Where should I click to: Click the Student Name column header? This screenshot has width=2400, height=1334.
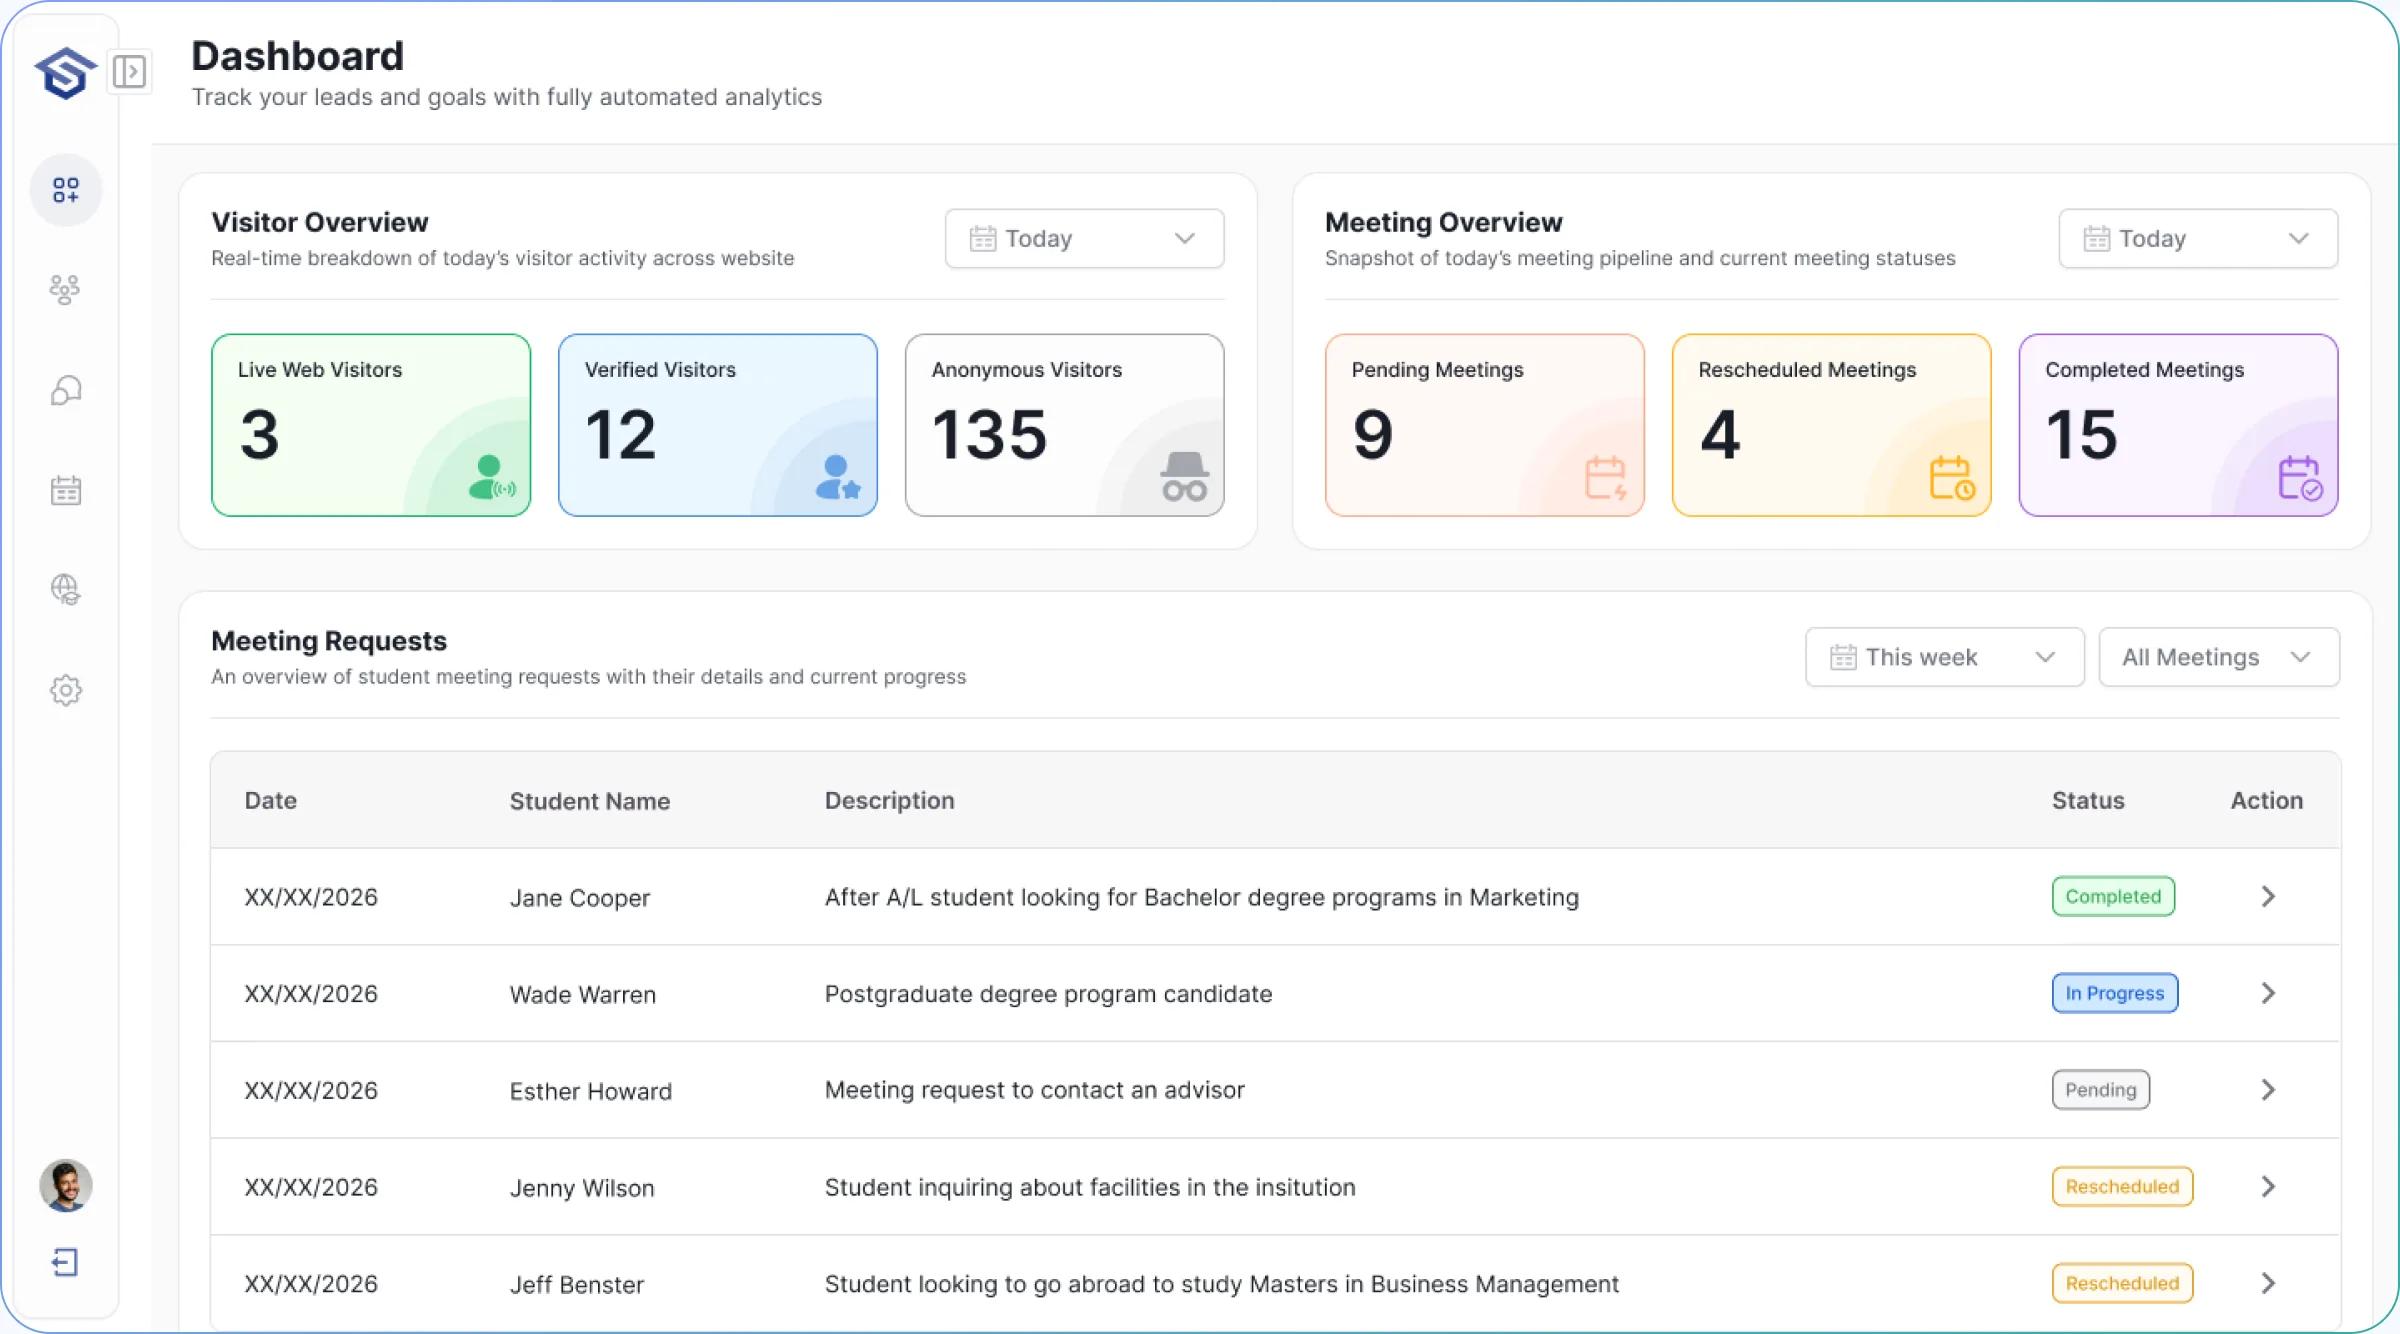[x=590, y=801]
